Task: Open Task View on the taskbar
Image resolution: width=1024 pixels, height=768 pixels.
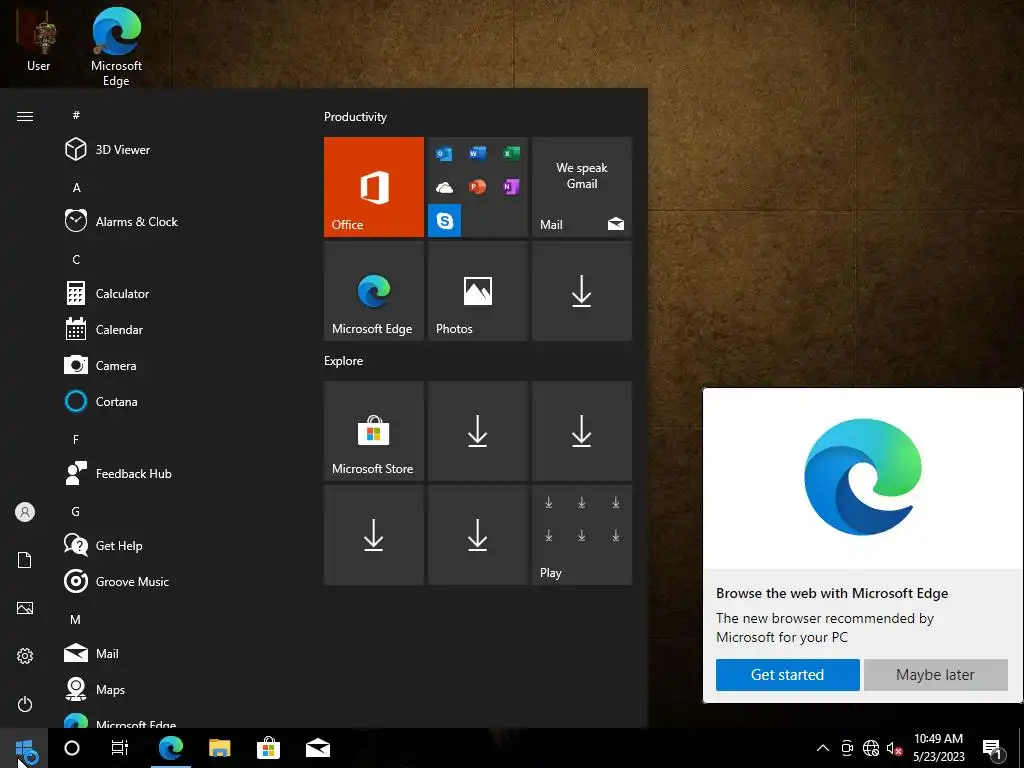Action: [120, 748]
